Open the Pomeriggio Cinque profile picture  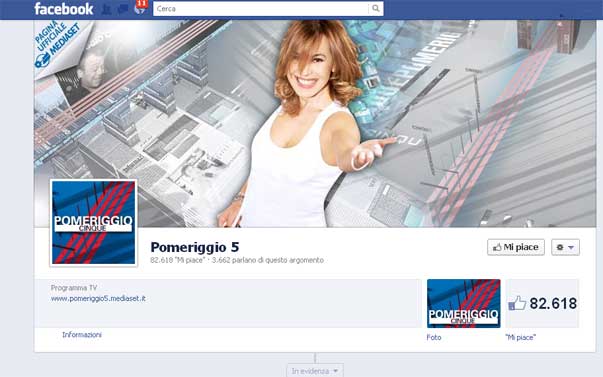tap(93, 223)
